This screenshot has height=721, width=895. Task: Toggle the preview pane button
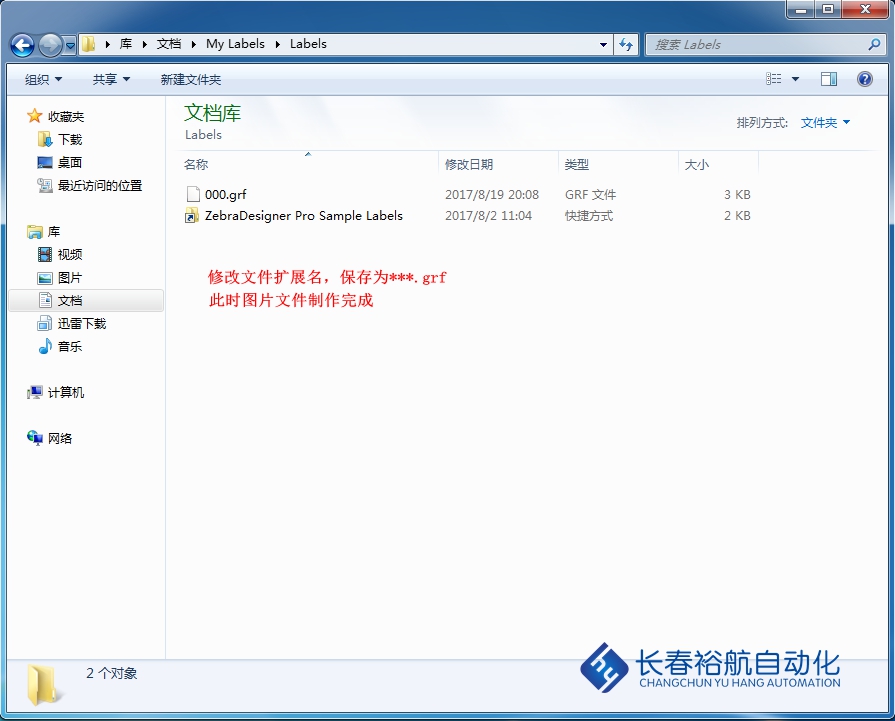pyautogui.click(x=829, y=79)
